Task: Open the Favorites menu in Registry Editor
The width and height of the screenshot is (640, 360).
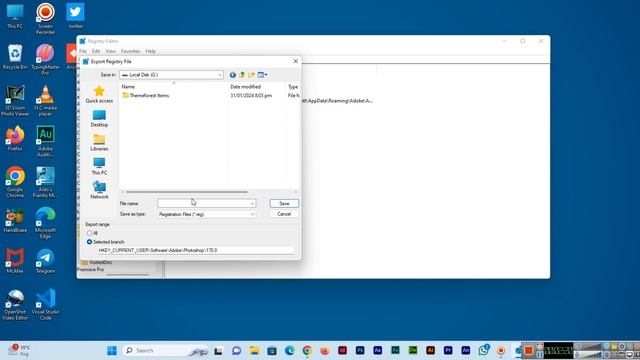Action: coord(131,51)
